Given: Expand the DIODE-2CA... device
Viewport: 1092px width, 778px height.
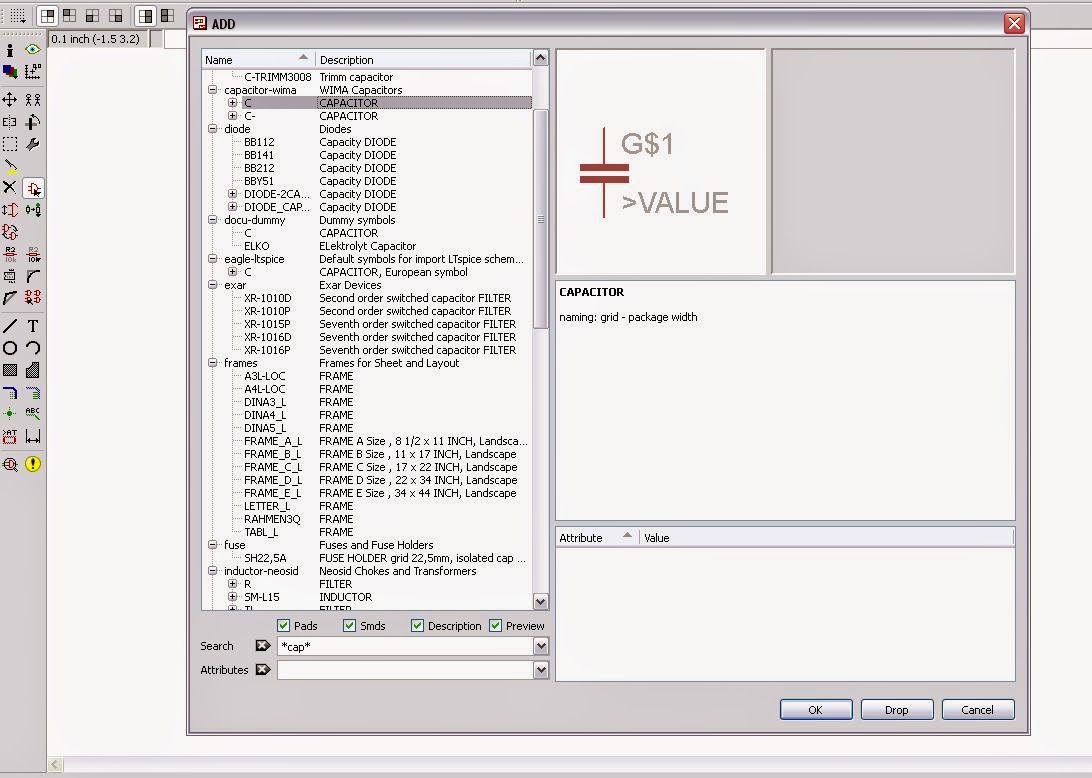Looking at the screenshot, I should pos(233,194).
